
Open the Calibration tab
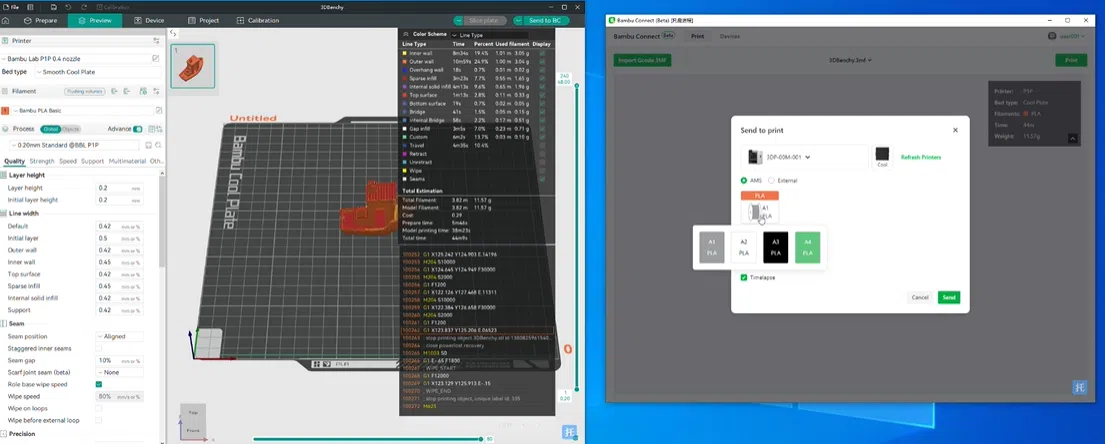[257, 20]
